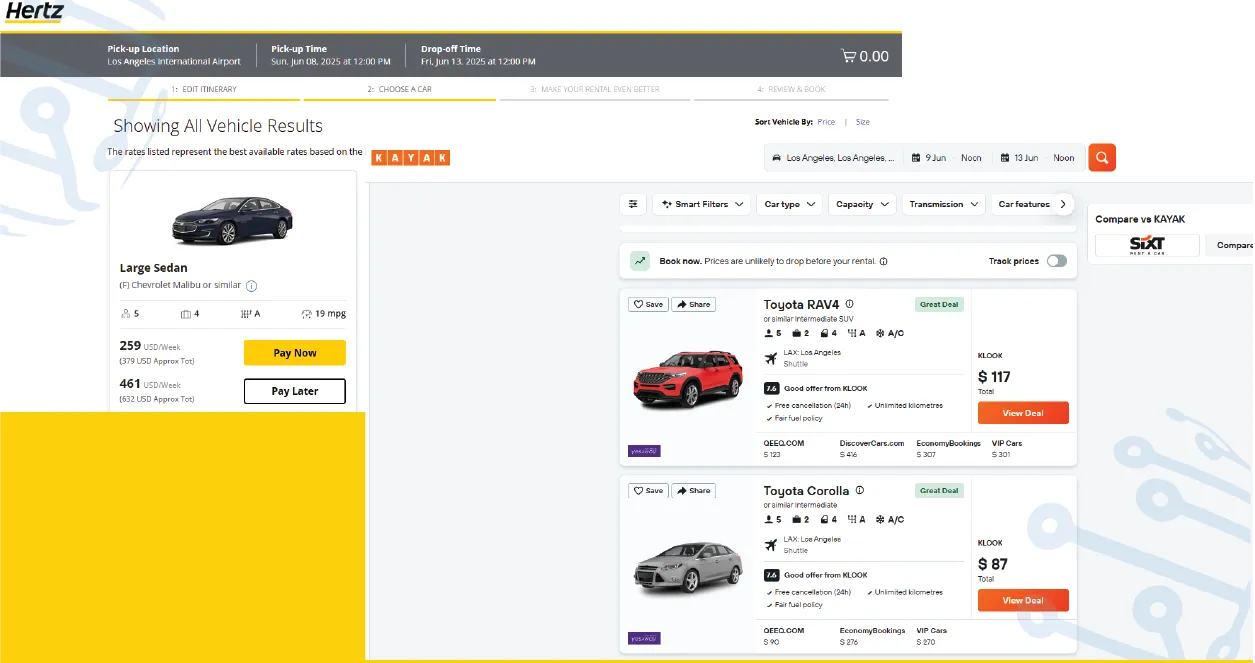Image resolution: width=1255 pixels, height=663 pixels.
Task: Toggle Save on the Toyota Corolla
Action: pyautogui.click(x=647, y=490)
